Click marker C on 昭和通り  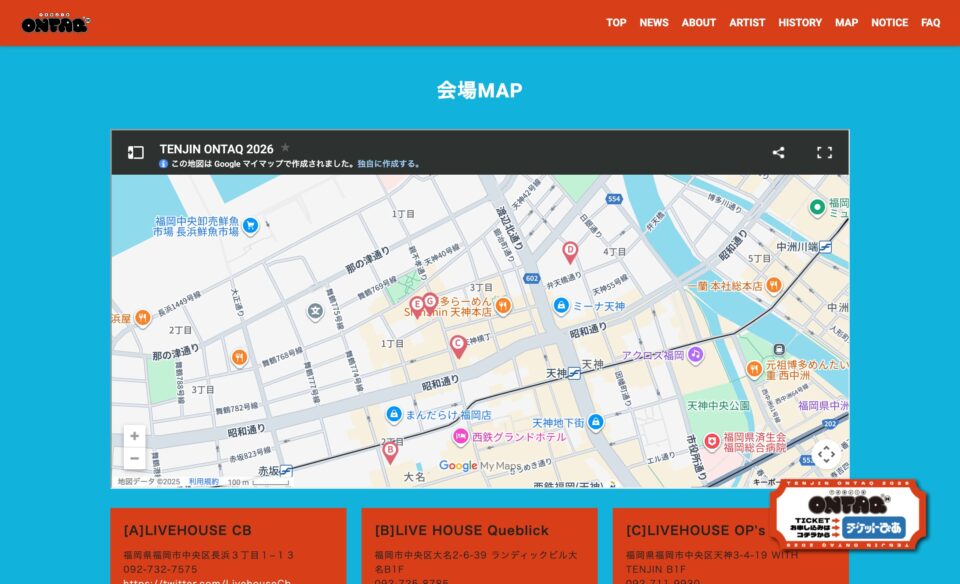[x=458, y=345]
